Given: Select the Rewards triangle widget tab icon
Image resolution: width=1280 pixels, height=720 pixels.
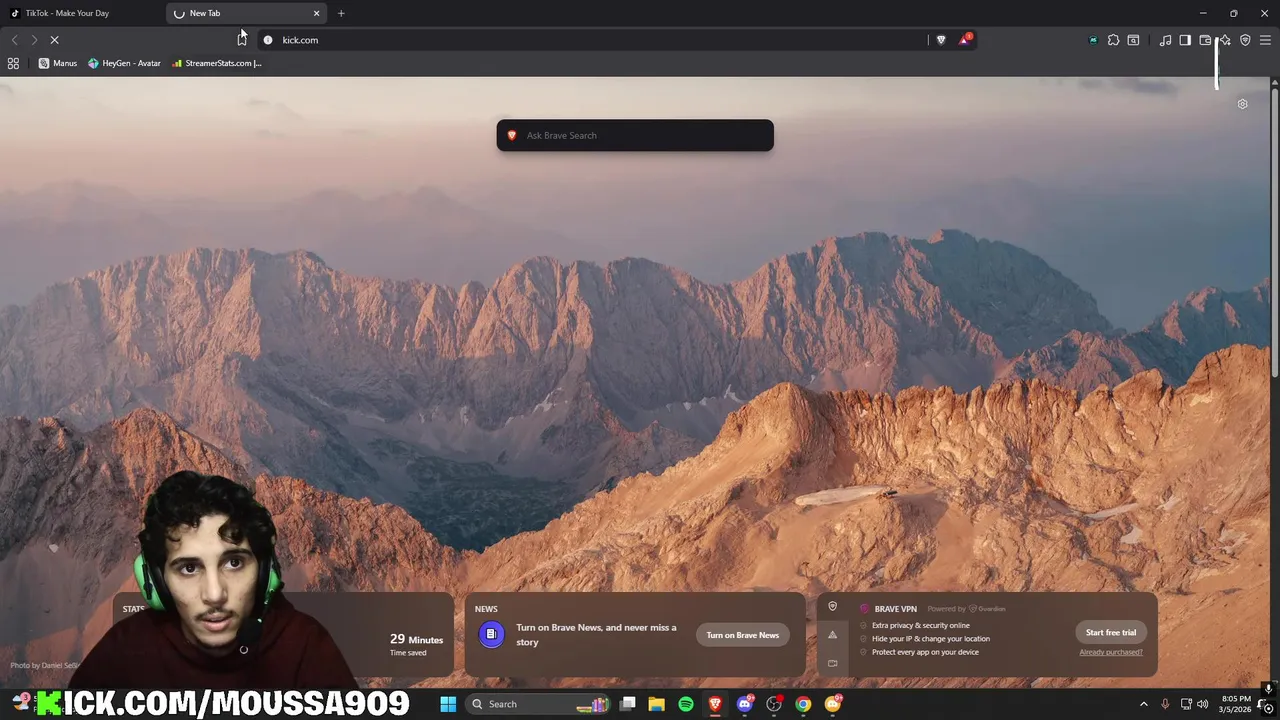Looking at the screenshot, I should click(x=832, y=635).
